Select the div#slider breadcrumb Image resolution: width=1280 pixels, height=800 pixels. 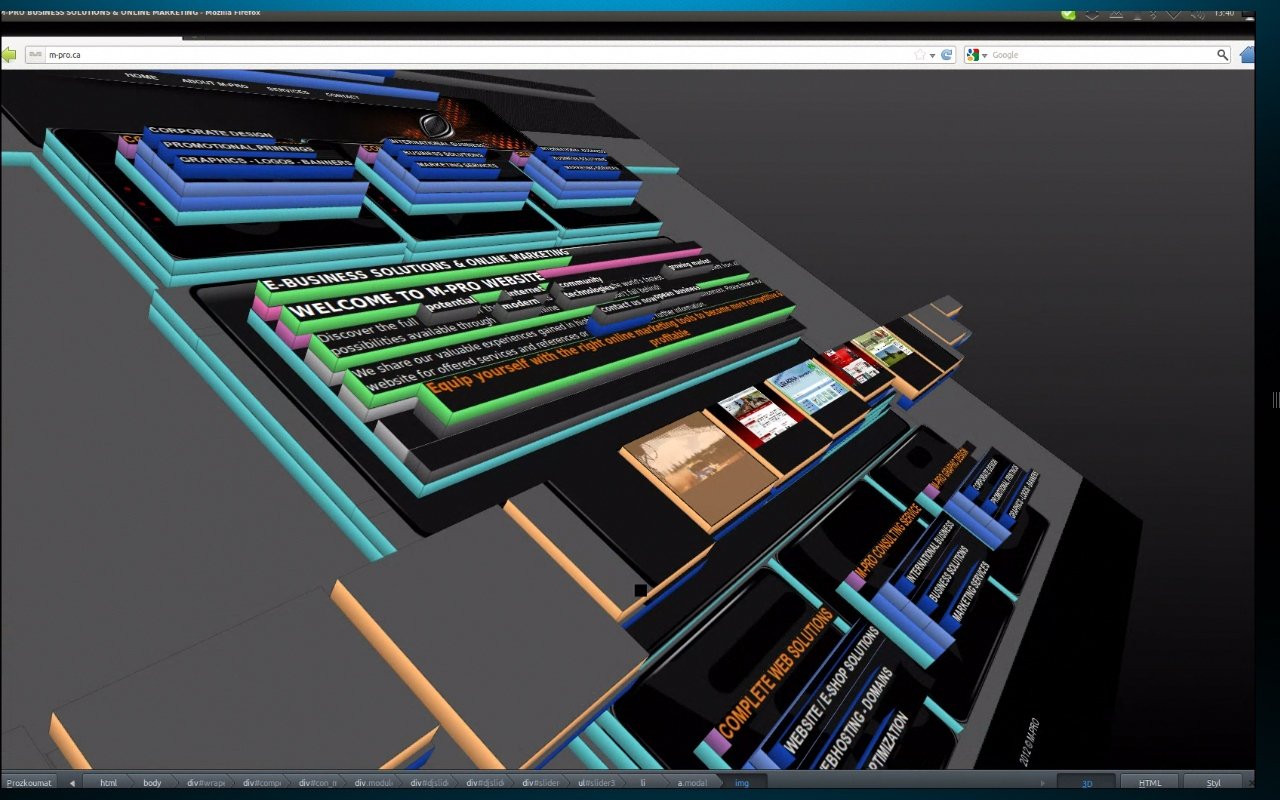(x=542, y=783)
